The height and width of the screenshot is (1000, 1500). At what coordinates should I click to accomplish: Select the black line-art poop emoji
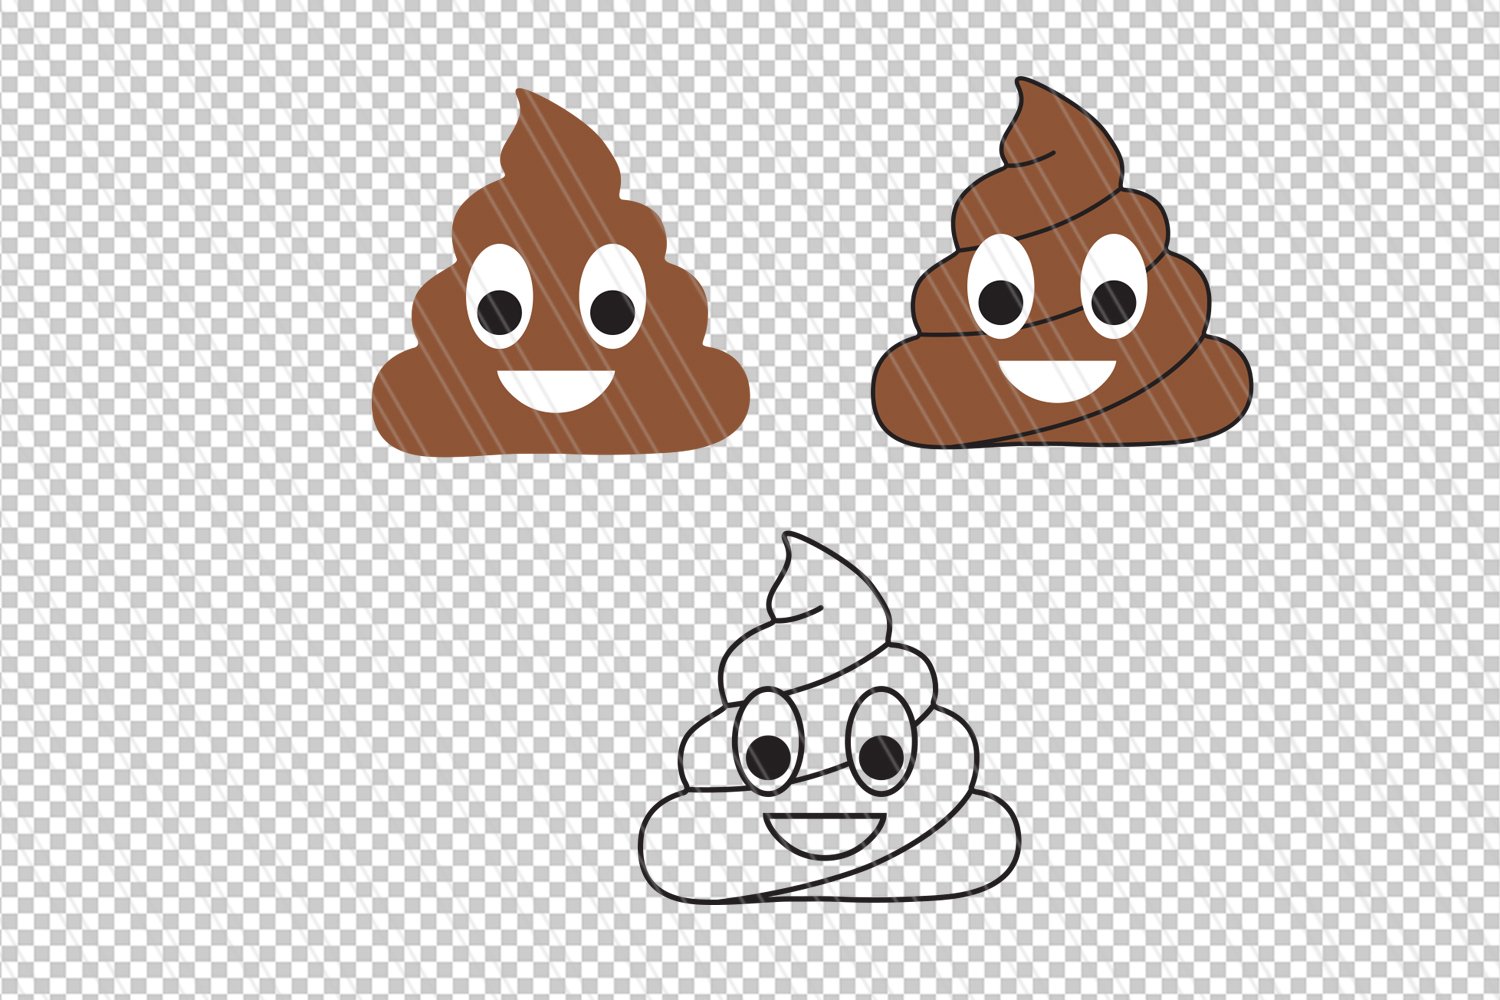(x=830, y=718)
